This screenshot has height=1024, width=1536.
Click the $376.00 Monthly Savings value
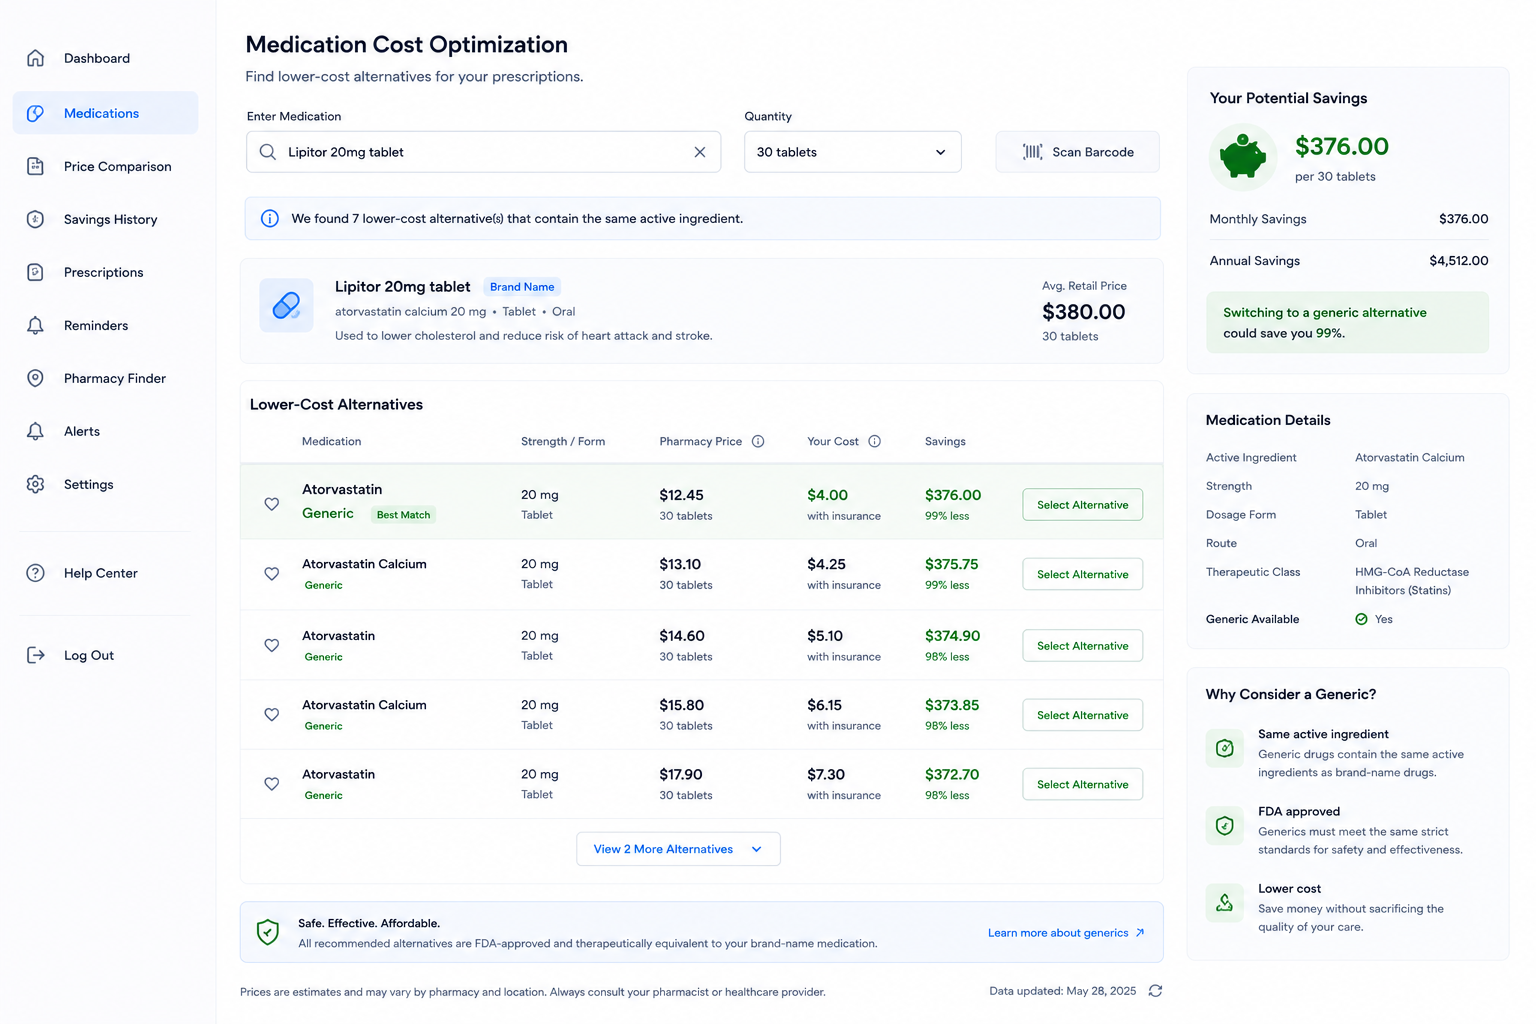coord(1463,219)
